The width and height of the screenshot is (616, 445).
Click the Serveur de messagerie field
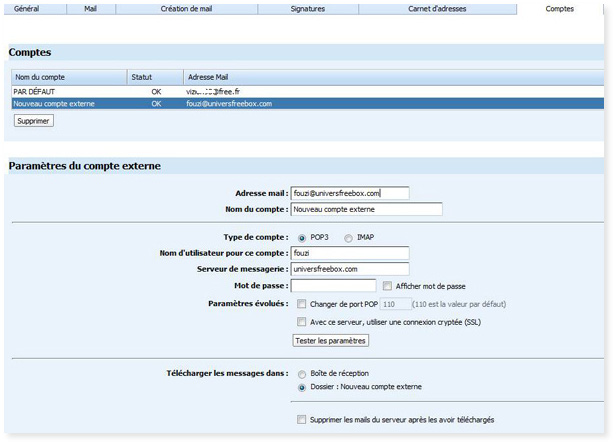pos(349,269)
